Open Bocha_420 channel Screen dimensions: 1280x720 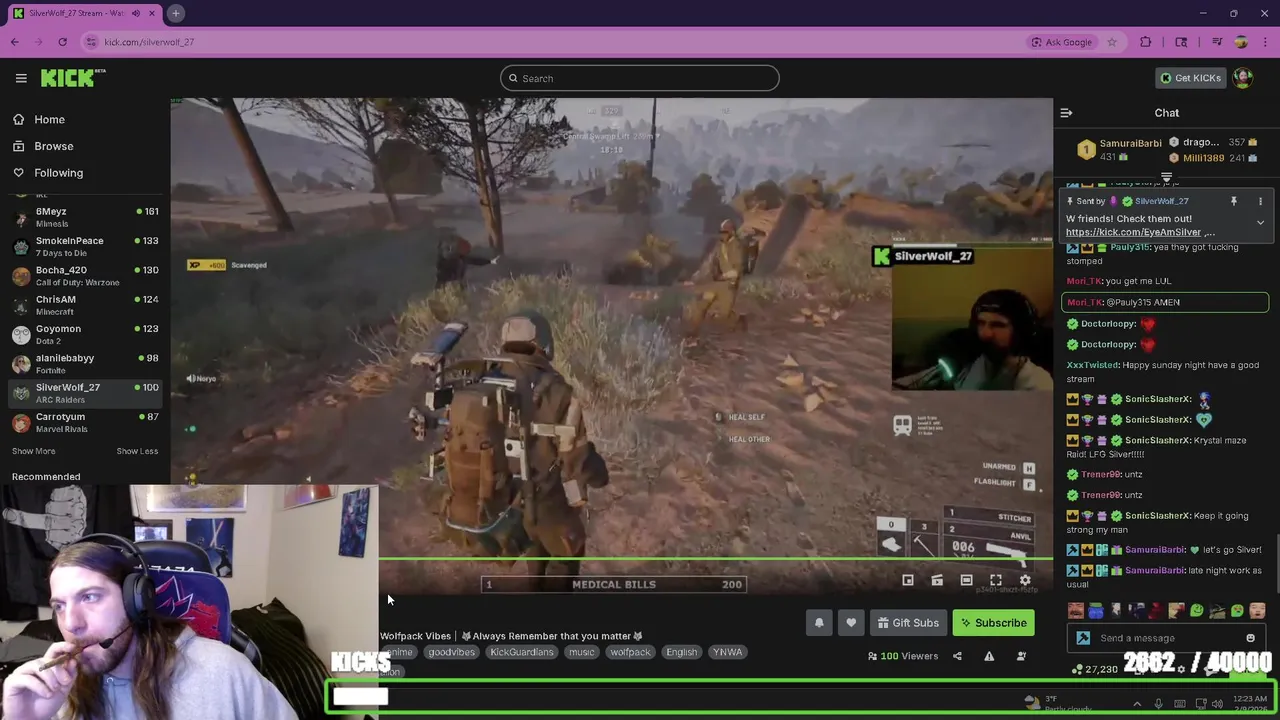click(85, 275)
